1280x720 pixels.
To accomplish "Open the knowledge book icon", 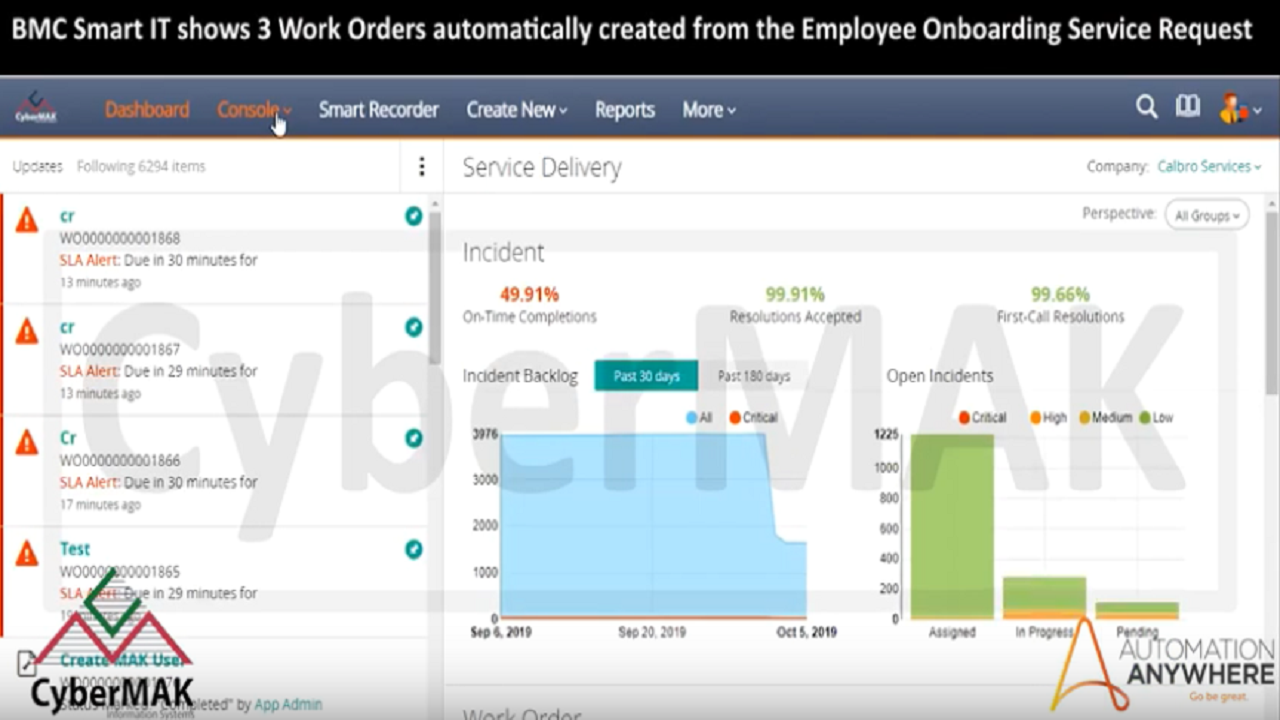I will [1188, 107].
